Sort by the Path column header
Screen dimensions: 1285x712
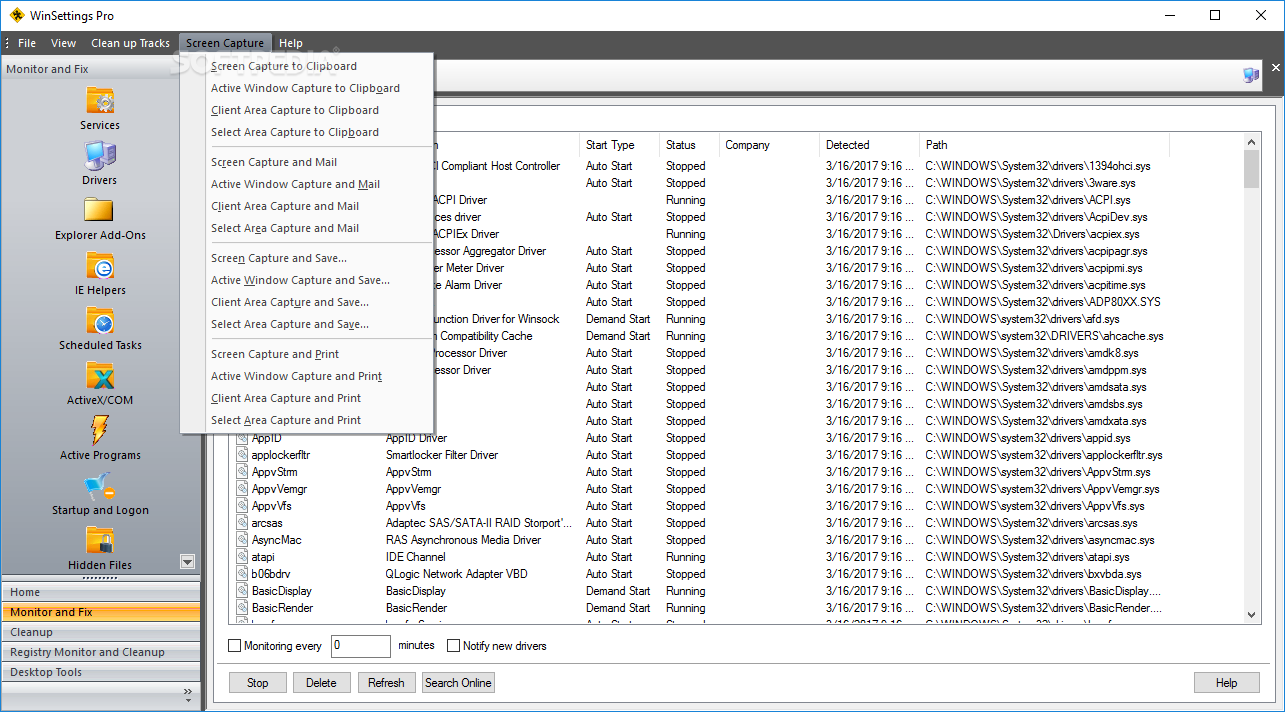[1045, 145]
